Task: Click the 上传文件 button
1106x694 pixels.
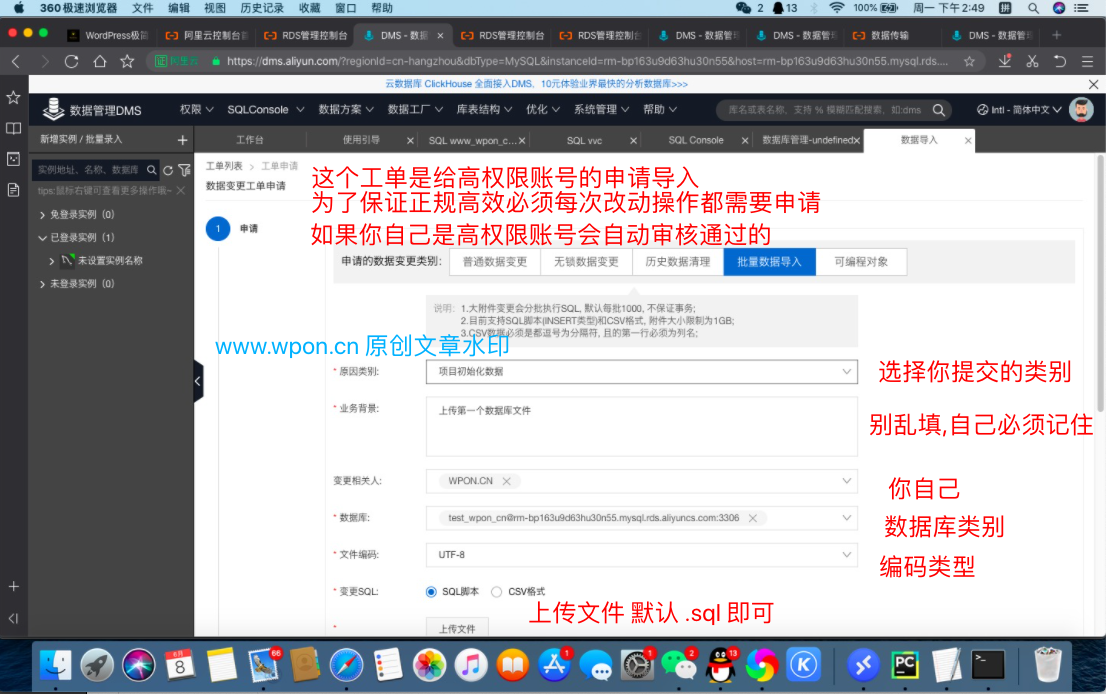Action: 457,628
